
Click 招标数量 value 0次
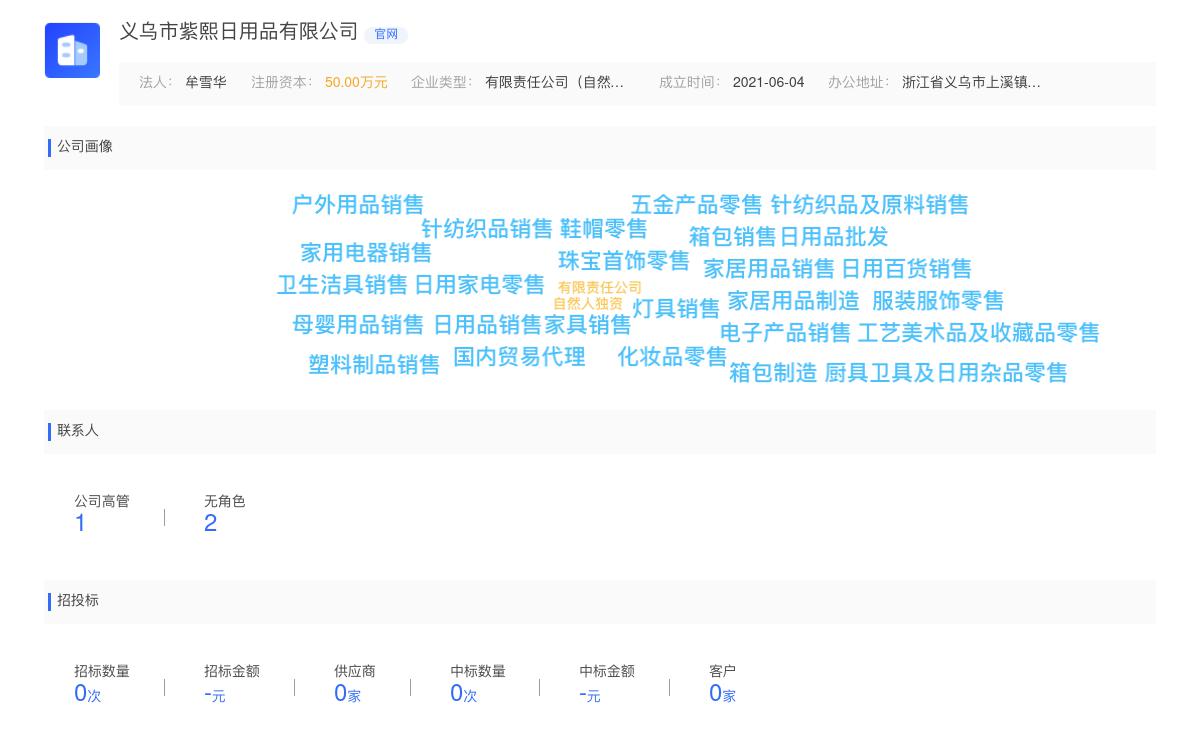(87, 694)
